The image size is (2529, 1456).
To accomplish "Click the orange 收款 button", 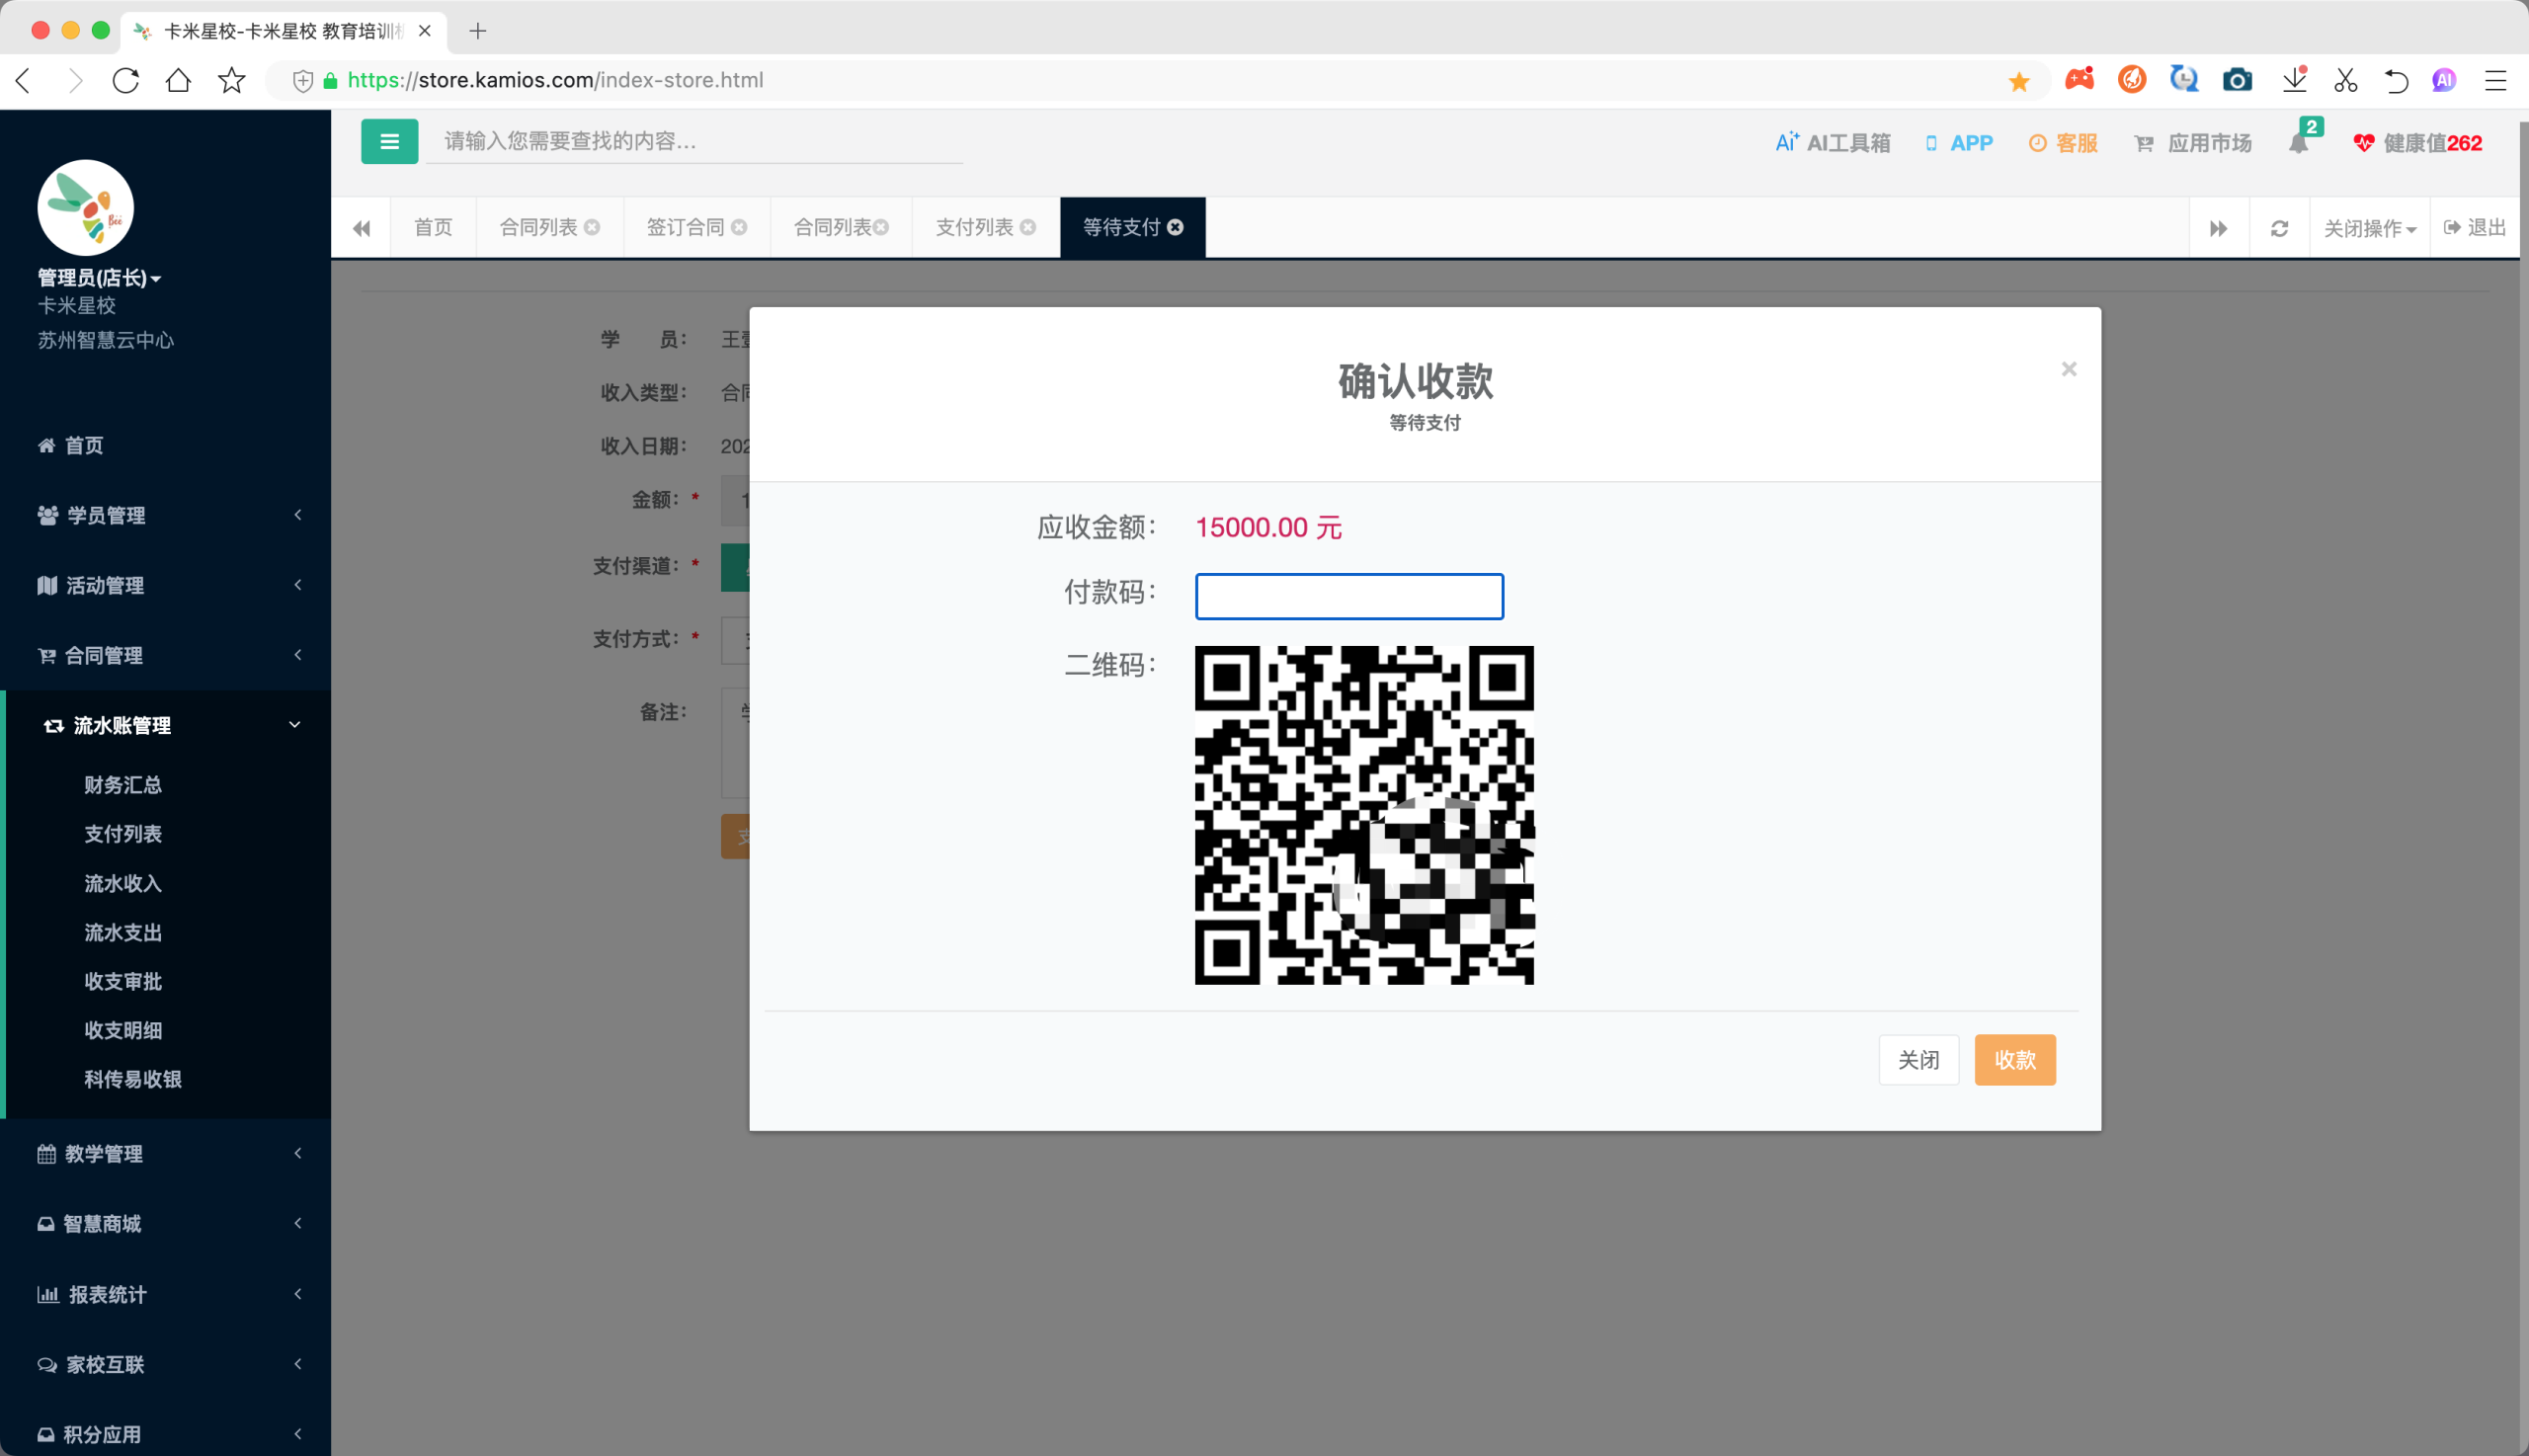I will [x=2014, y=1059].
